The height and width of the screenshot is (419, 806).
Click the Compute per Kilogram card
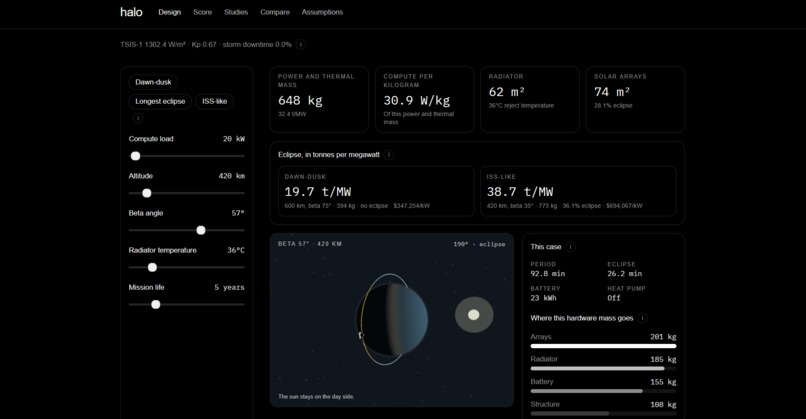click(x=425, y=99)
